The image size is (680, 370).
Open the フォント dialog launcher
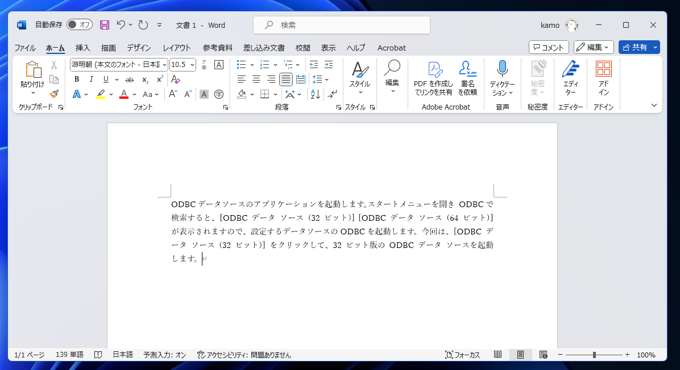(226, 107)
